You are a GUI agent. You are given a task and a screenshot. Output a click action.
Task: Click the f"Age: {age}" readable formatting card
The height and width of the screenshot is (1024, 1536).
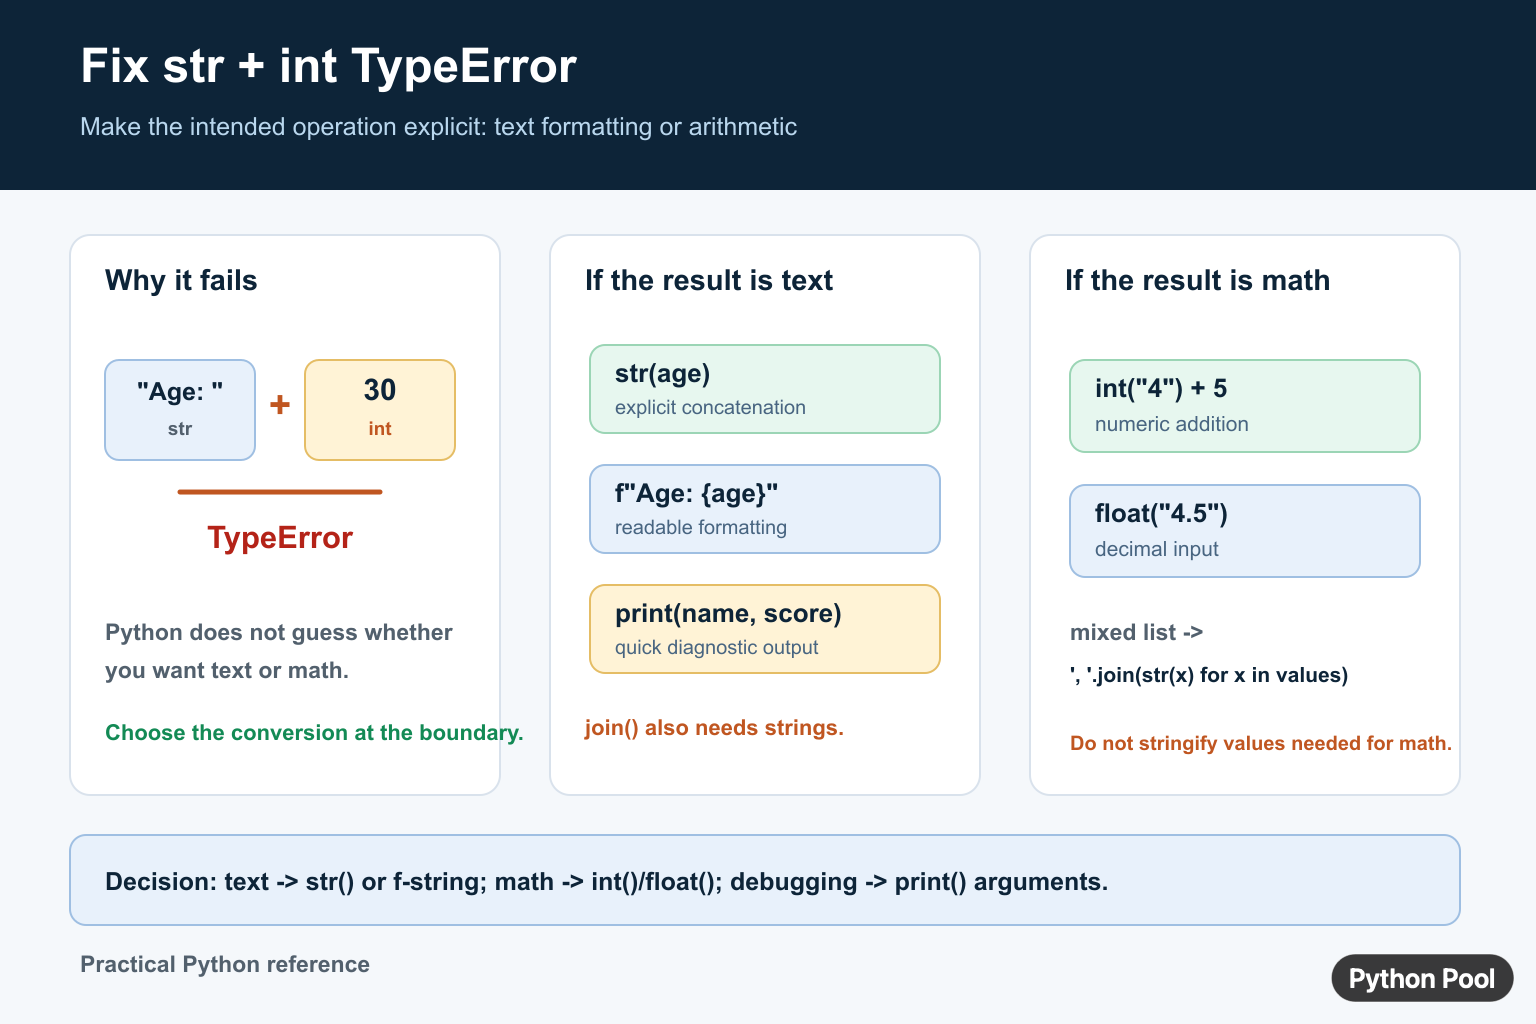click(x=765, y=509)
